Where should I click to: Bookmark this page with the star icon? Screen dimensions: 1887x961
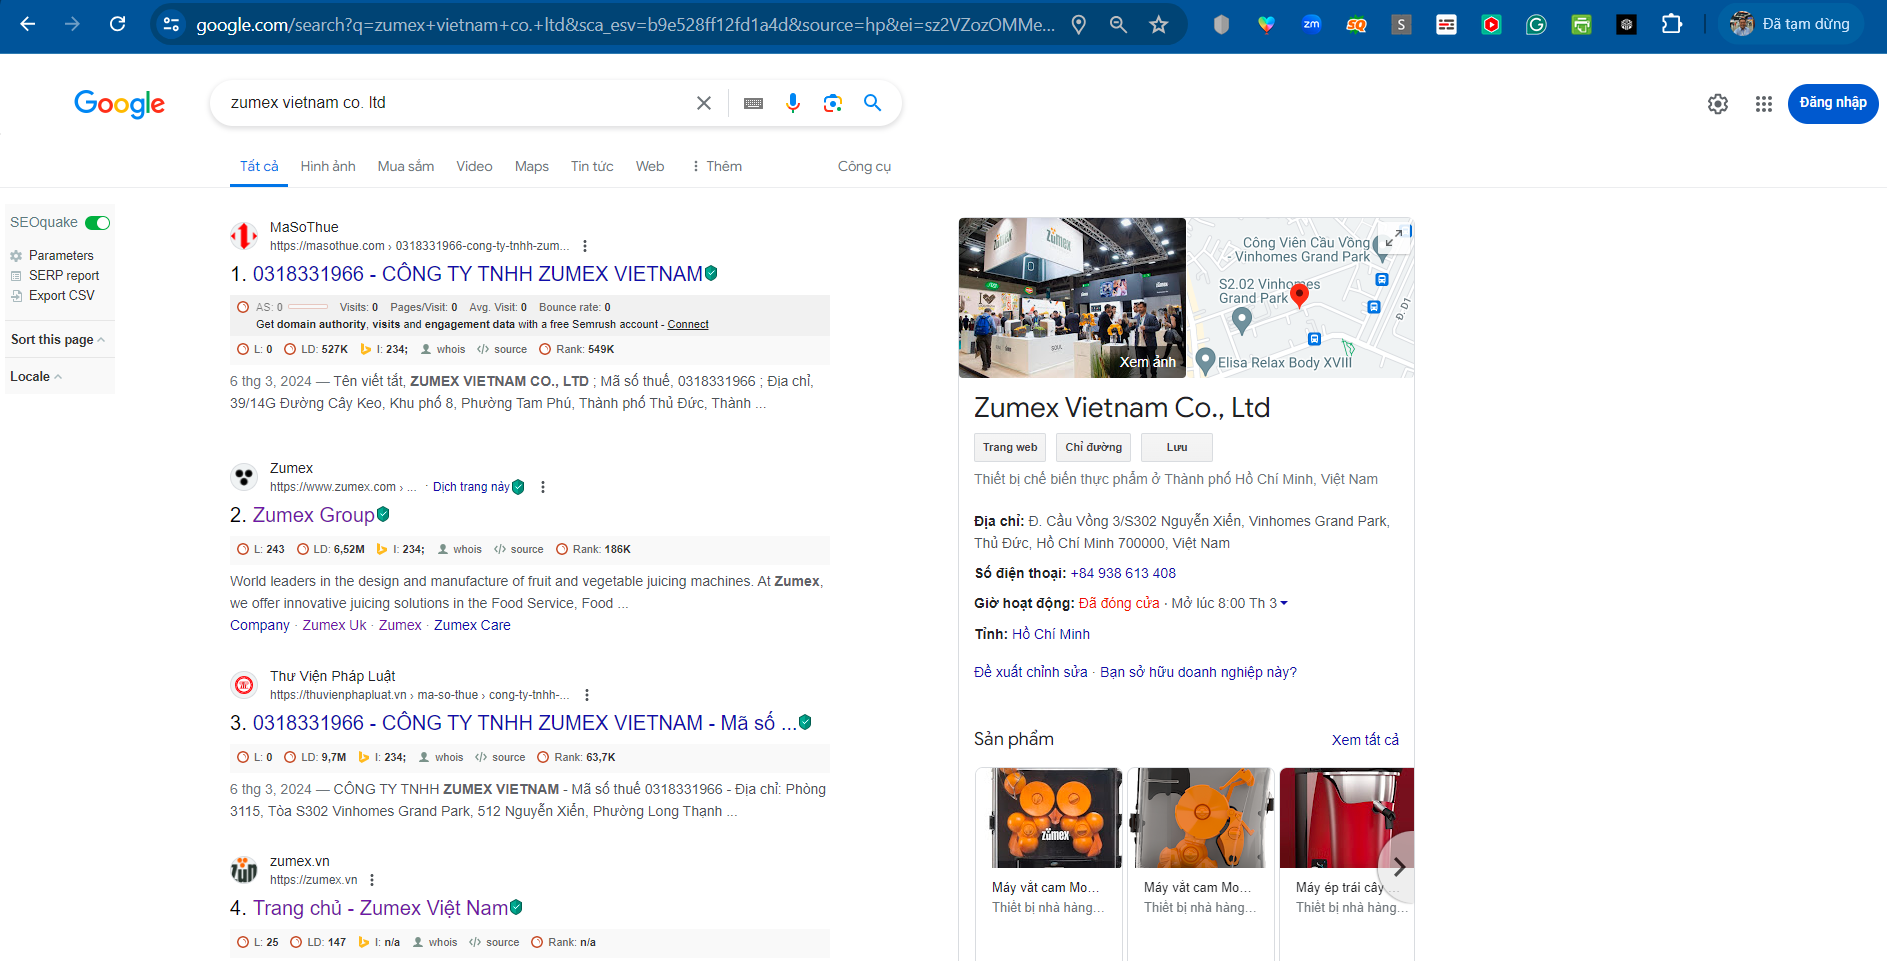point(1159,25)
